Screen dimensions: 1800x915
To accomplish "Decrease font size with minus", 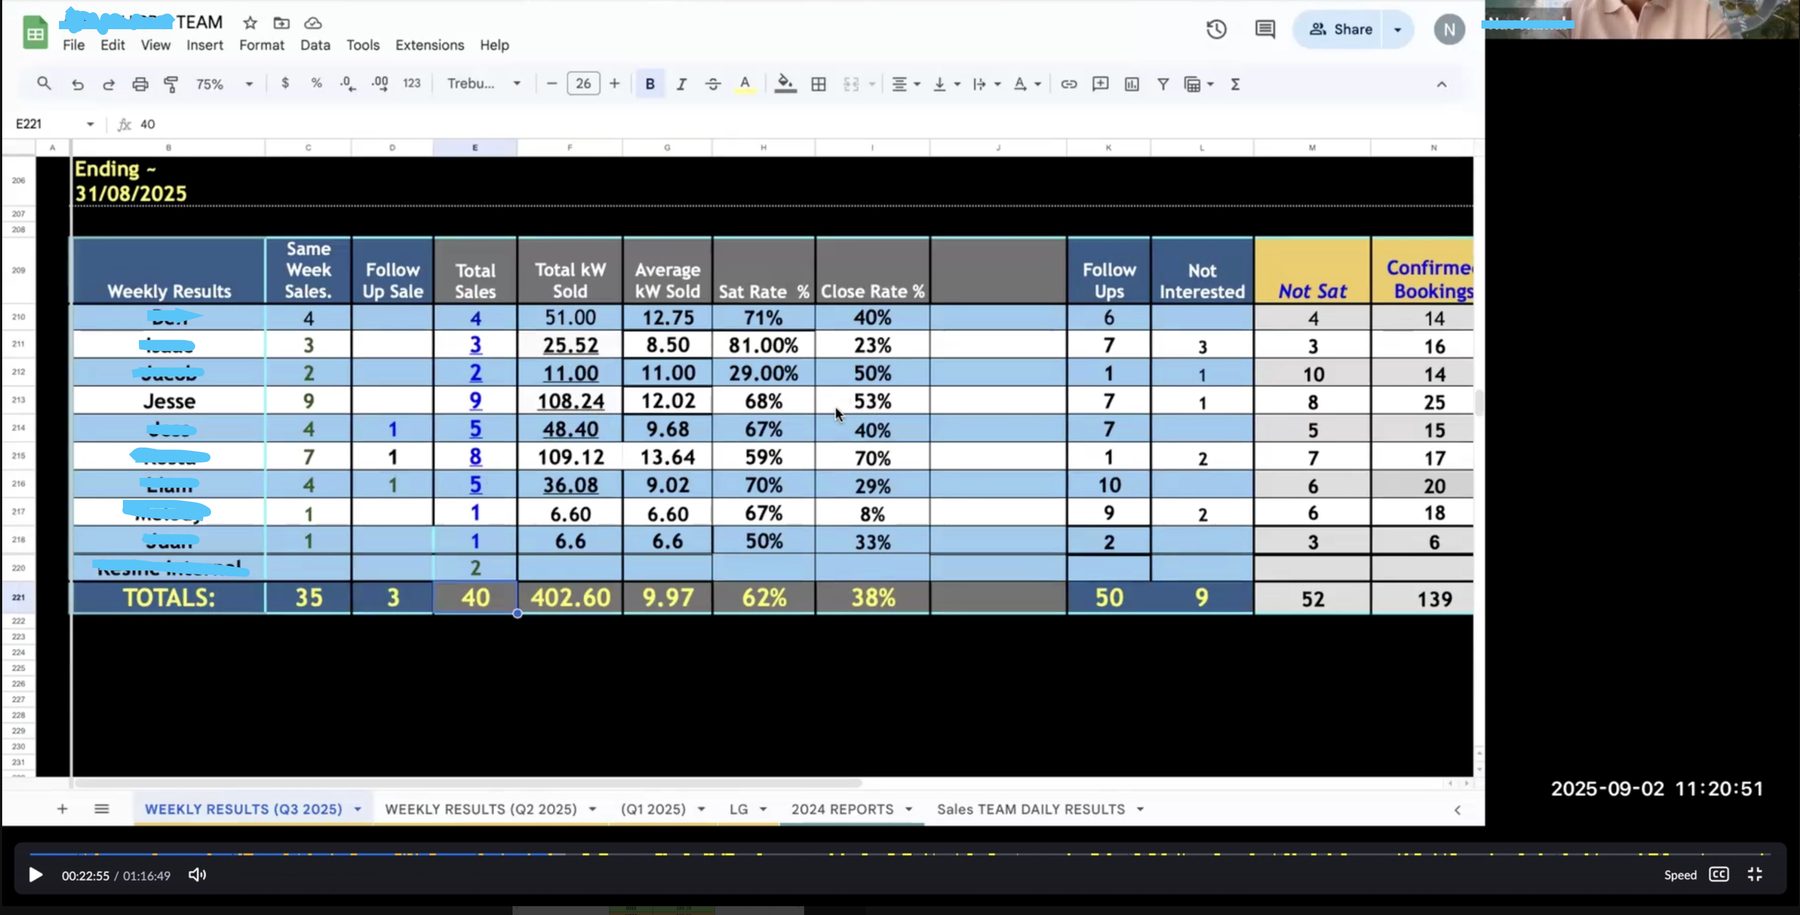I will click(551, 84).
